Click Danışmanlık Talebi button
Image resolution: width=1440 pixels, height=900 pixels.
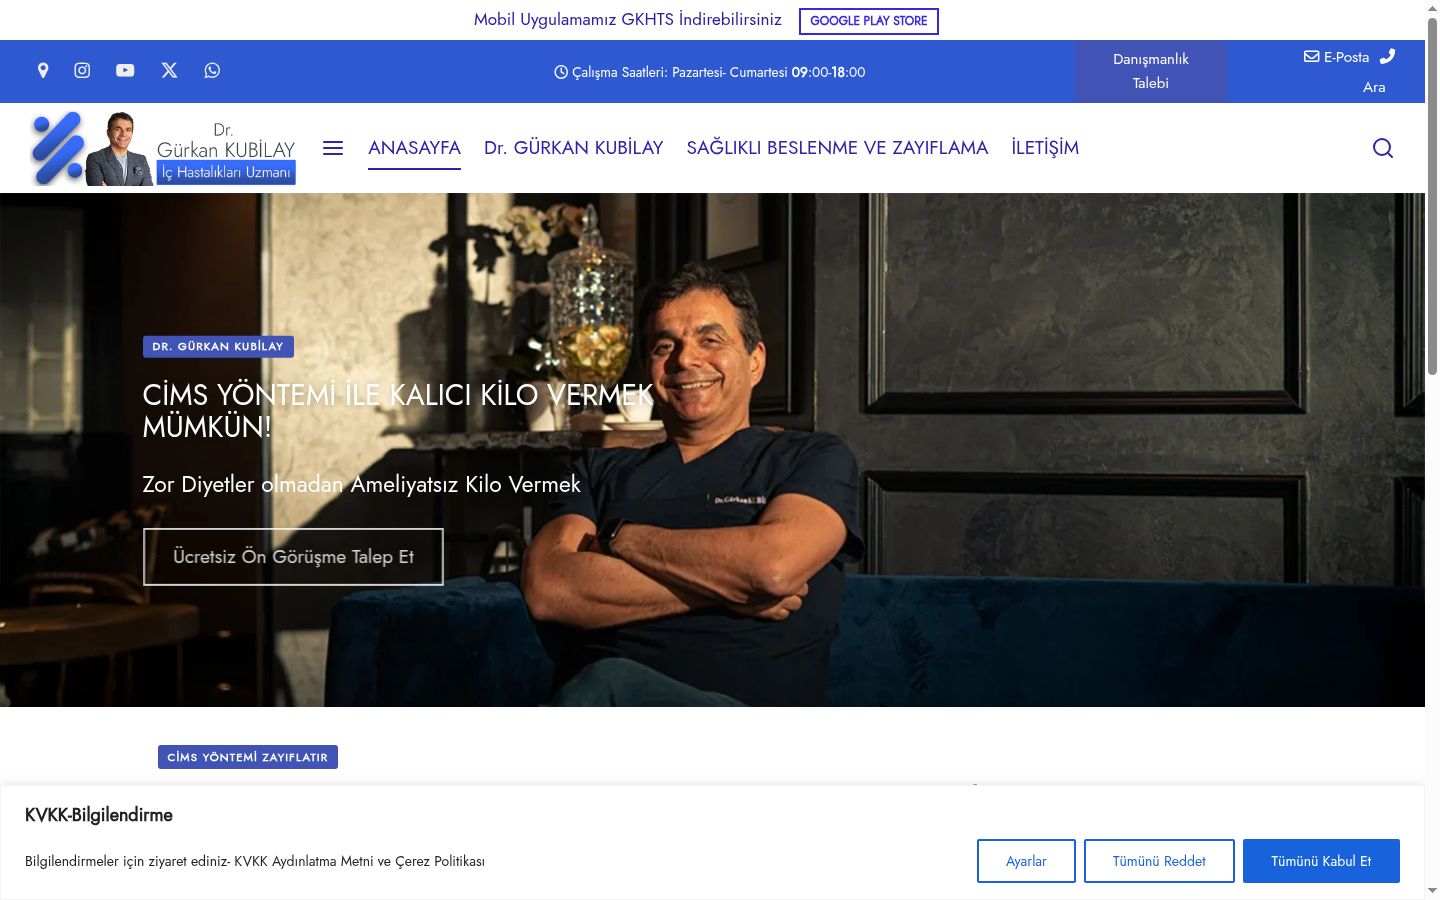coord(1151,71)
